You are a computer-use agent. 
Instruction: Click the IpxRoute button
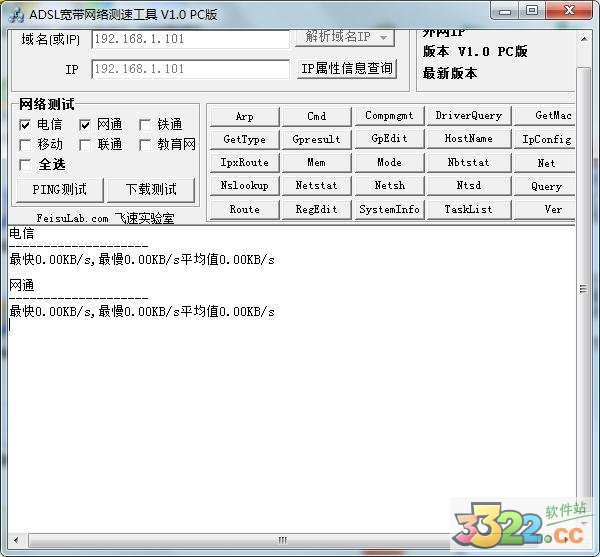[245, 163]
